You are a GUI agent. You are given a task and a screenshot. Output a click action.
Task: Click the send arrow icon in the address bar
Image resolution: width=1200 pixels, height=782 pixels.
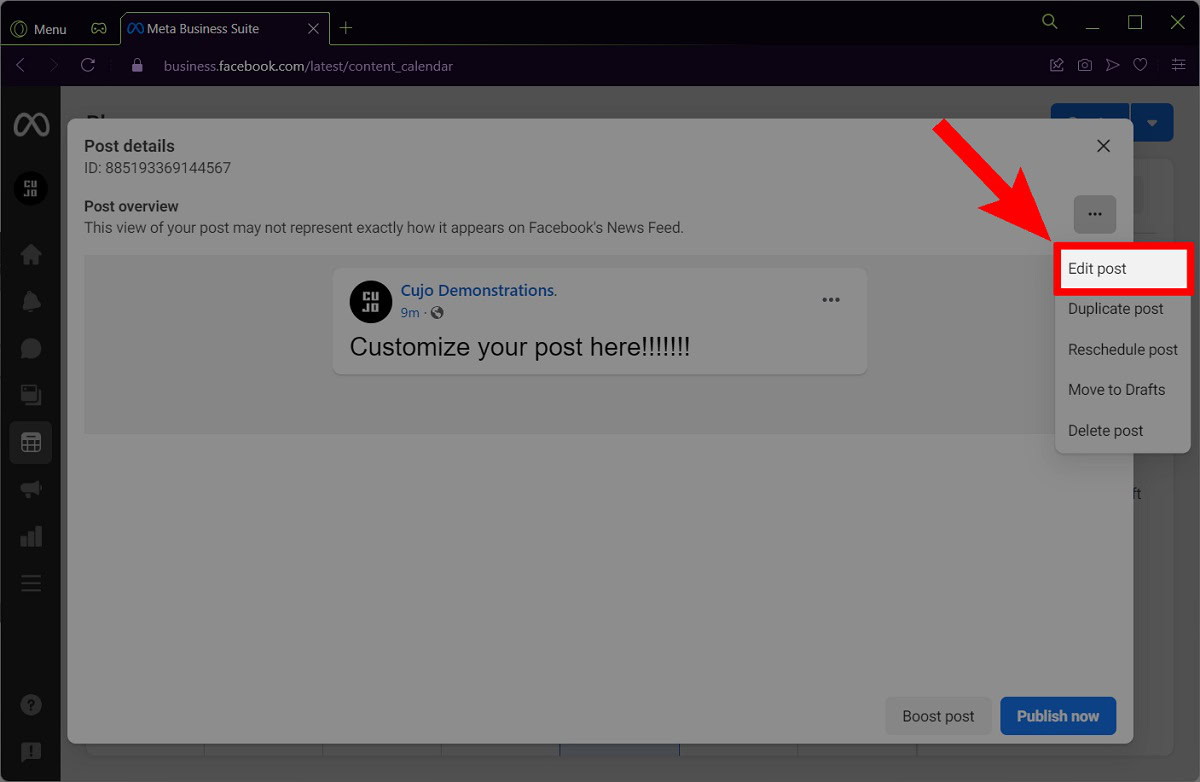tap(1112, 66)
